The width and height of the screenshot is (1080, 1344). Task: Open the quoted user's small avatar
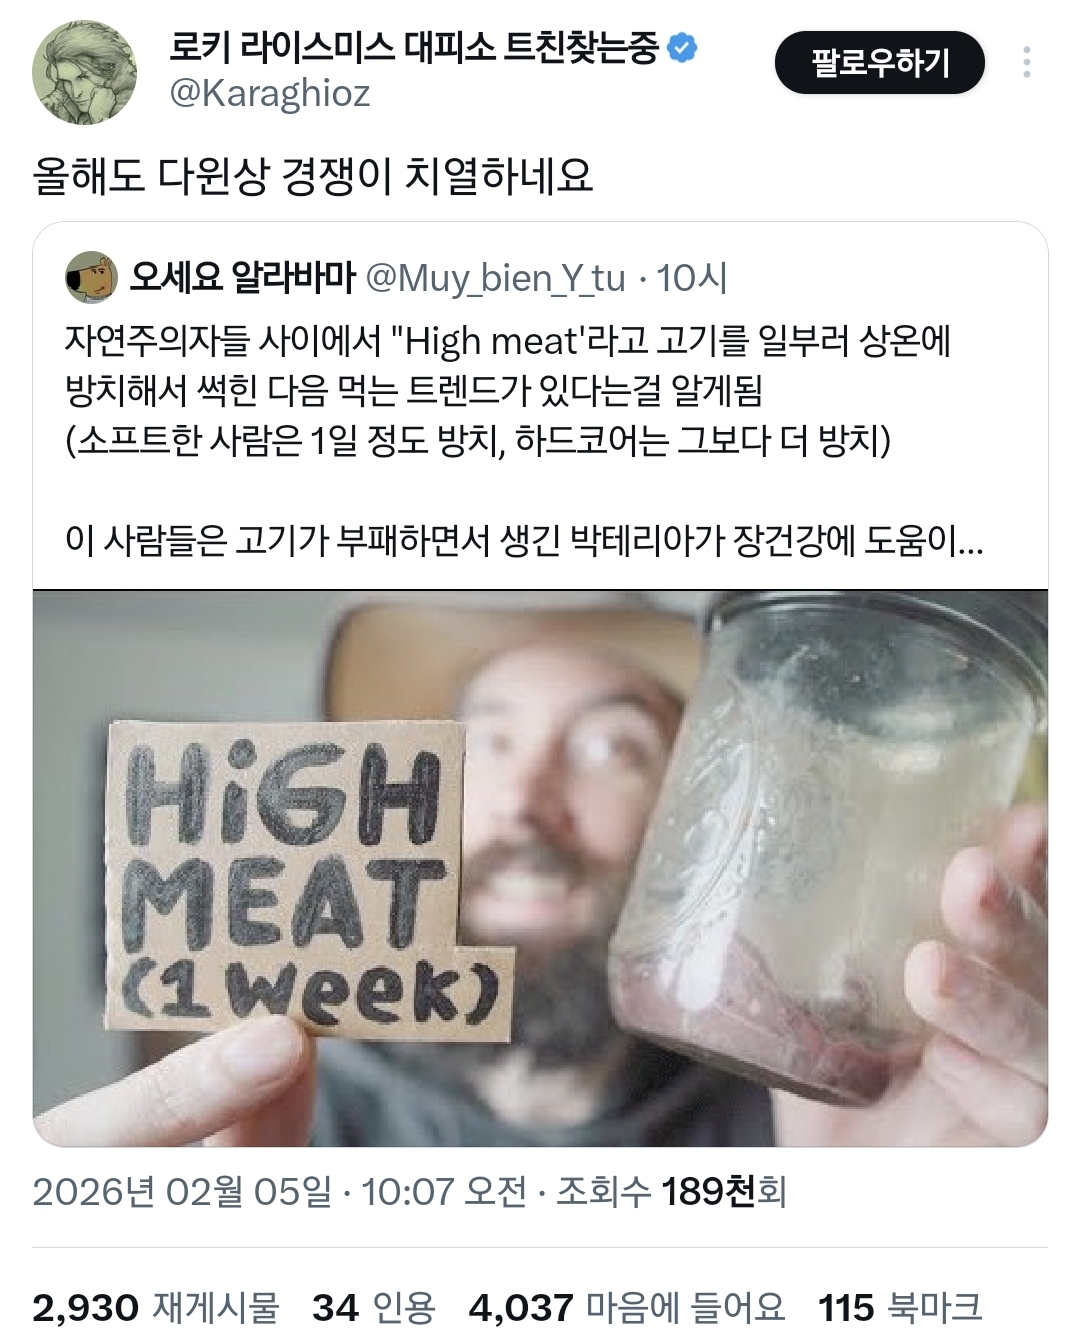pyautogui.click(x=91, y=277)
